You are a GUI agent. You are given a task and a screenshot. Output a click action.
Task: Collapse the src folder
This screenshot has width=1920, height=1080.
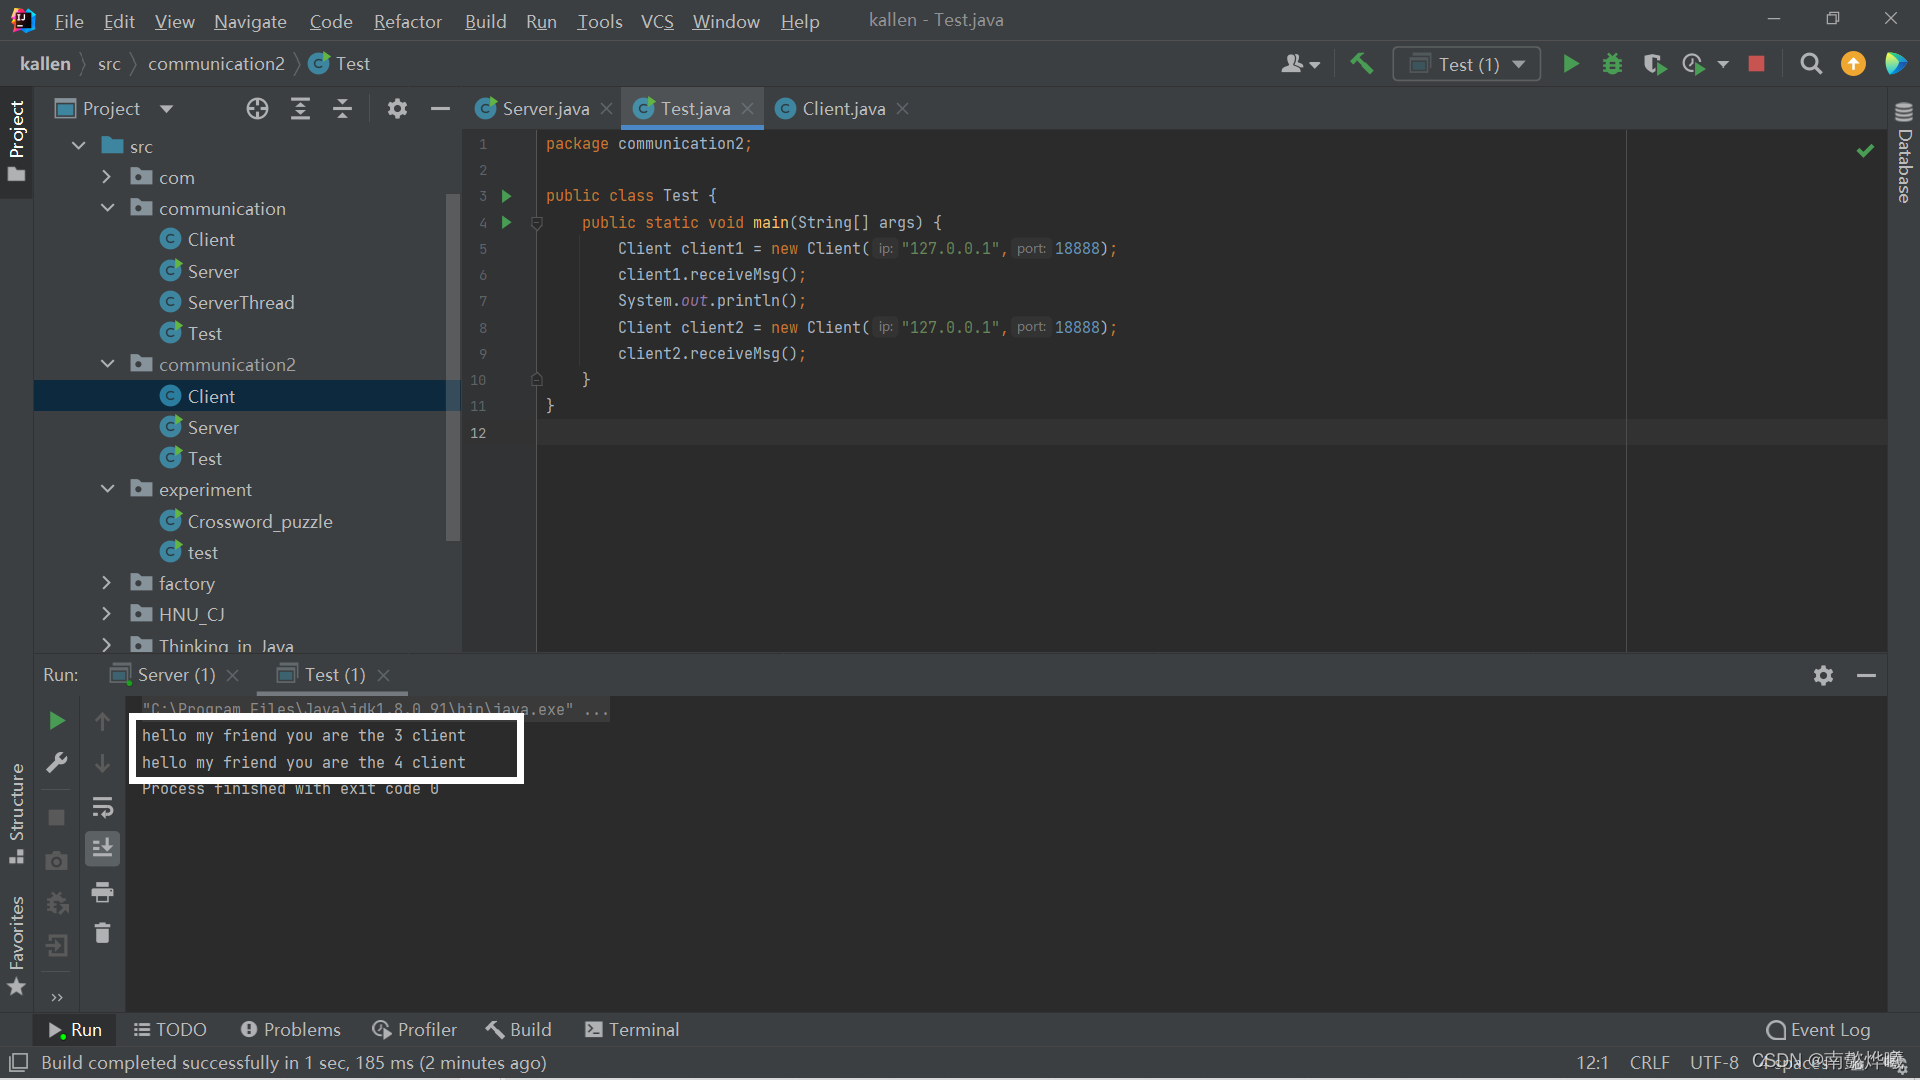click(x=78, y=146)
